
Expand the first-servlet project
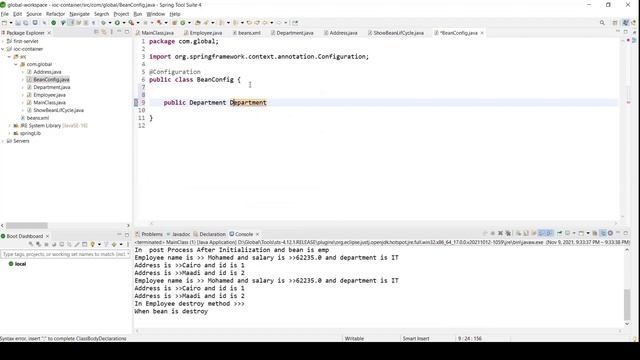(x=3, y=41)
